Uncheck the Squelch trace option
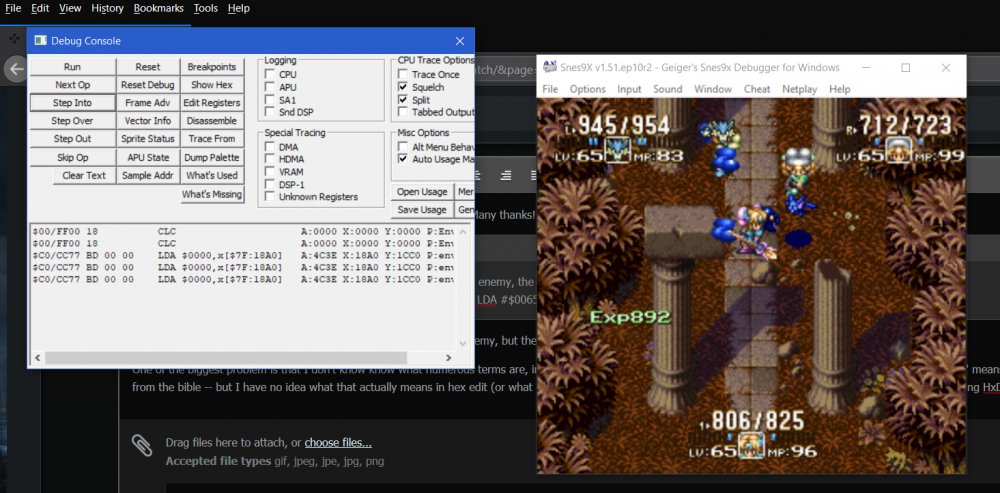Screen dimensions: 1000x493 point(402,87)
